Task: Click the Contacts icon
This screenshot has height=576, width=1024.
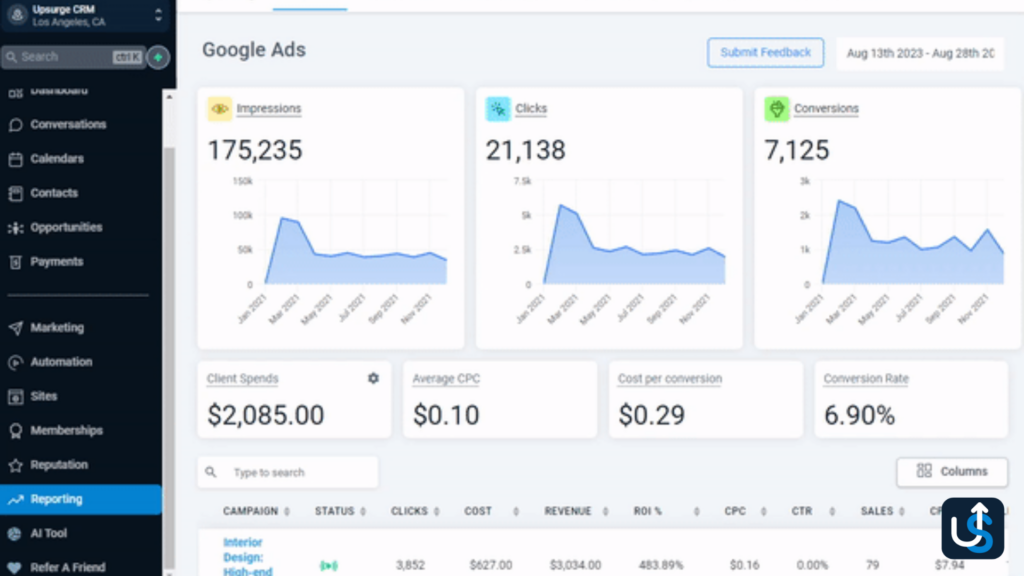Action: point(16,193)
